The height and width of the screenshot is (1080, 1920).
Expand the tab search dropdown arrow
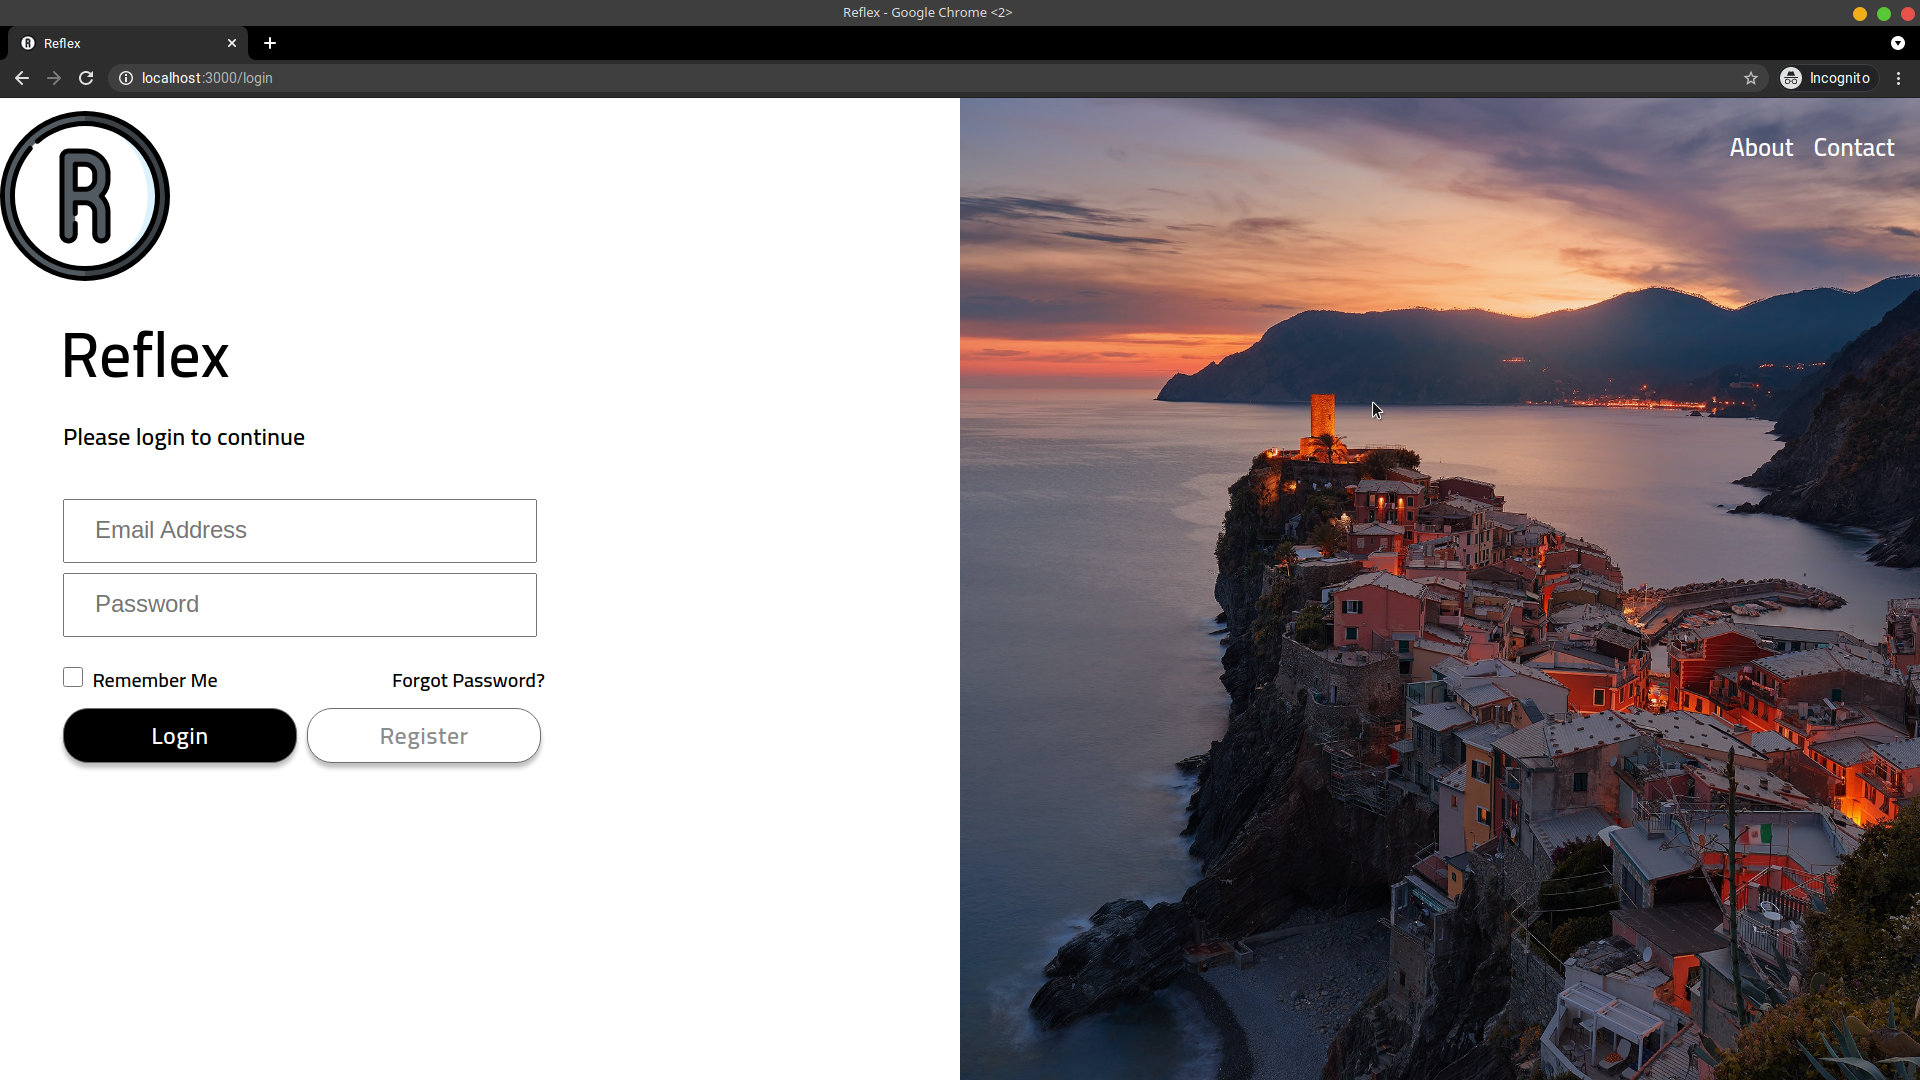pyautogui.click(x=1897, y=43)
